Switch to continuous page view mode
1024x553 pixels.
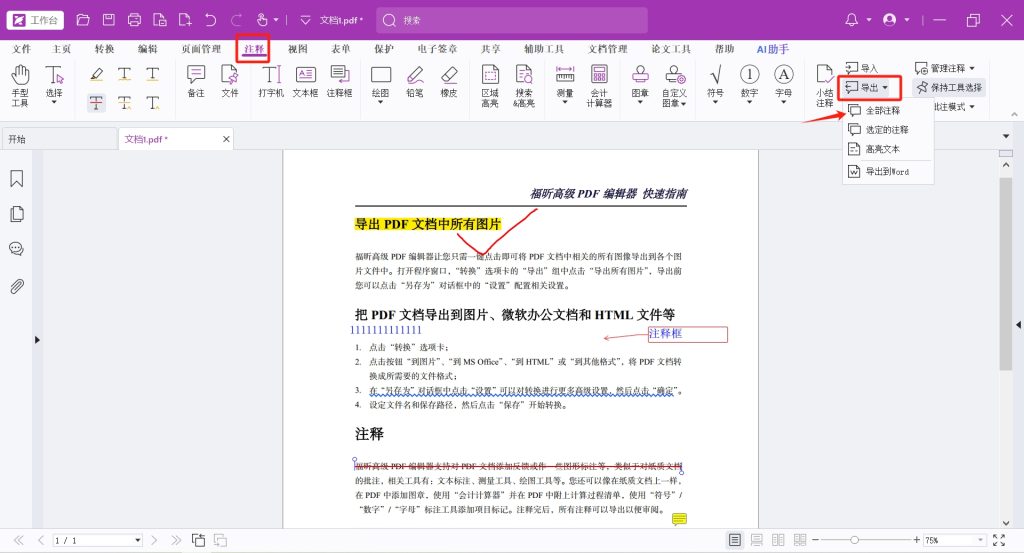[x=756, y=540]
